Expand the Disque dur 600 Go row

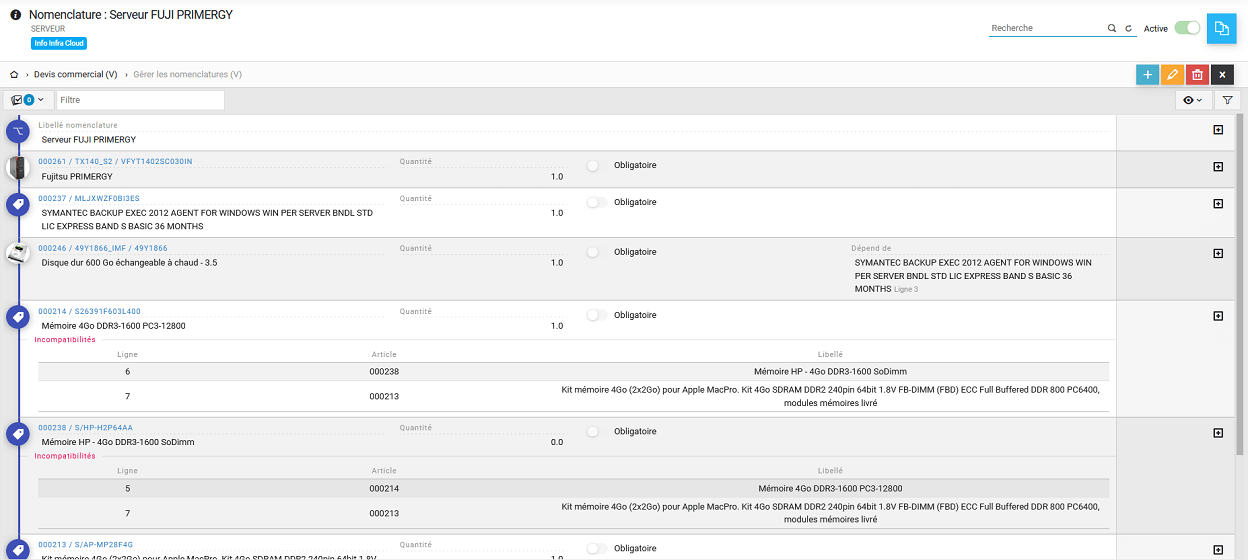1218,254
